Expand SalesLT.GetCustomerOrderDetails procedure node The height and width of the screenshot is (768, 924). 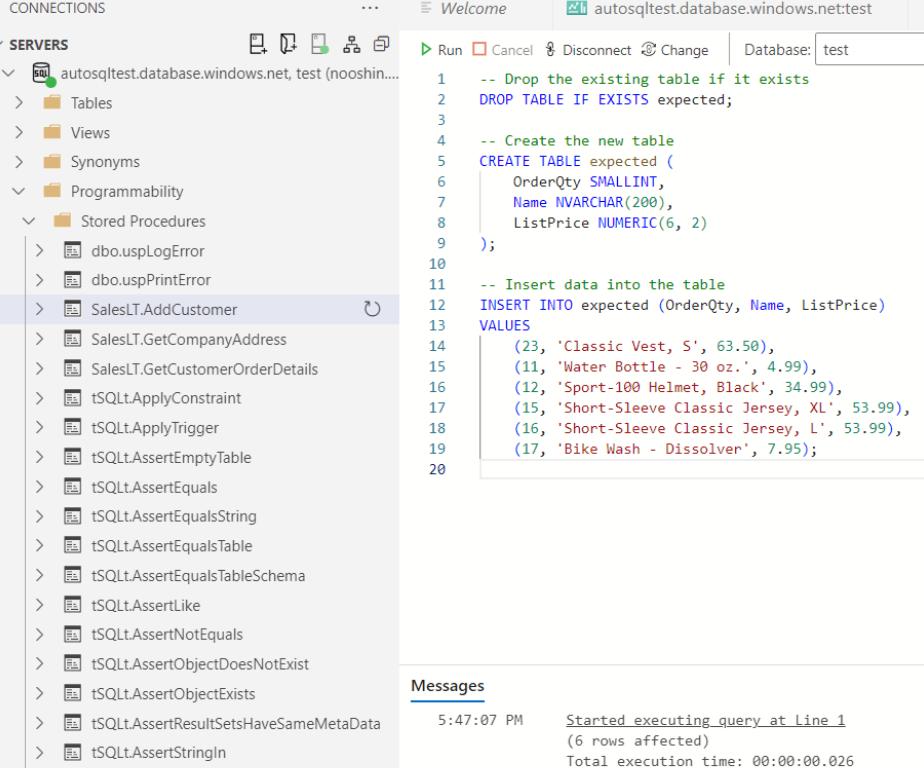[x=39, y=369]
